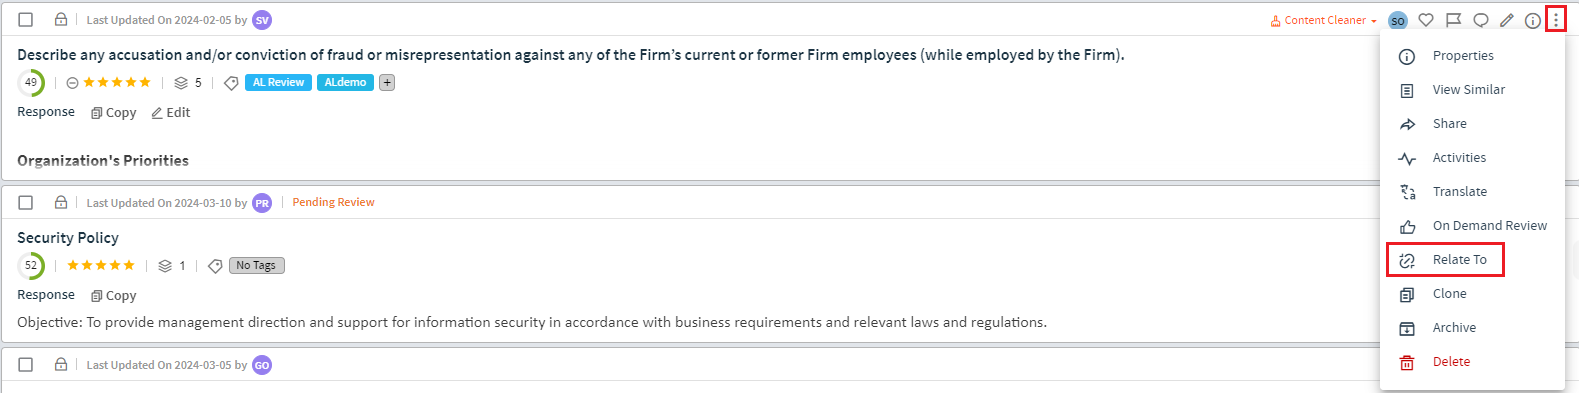Screen dimensions: 1579x393
Task: Check the first record's checkbox
Action: pyautogui.click(x=26, y=20)
